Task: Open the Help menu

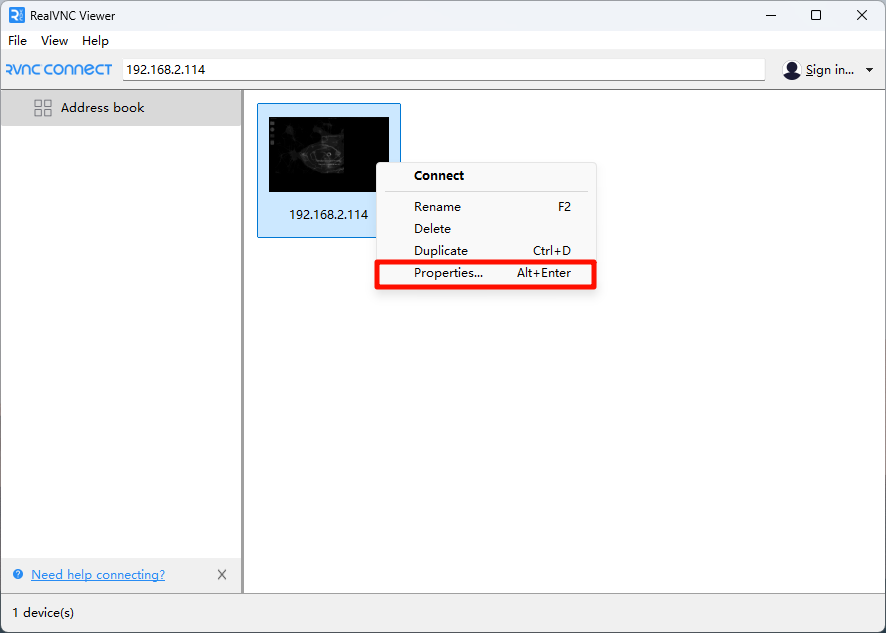Action: click(95, 41)
